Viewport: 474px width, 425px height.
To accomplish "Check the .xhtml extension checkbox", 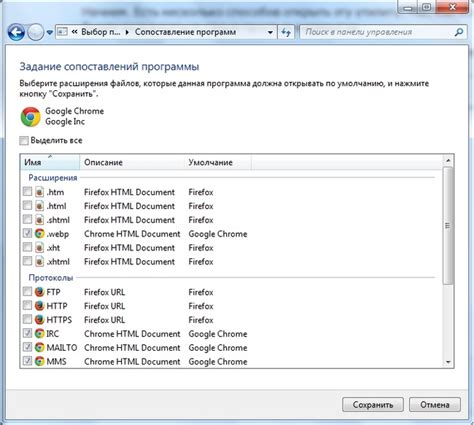I will point(27,261).
